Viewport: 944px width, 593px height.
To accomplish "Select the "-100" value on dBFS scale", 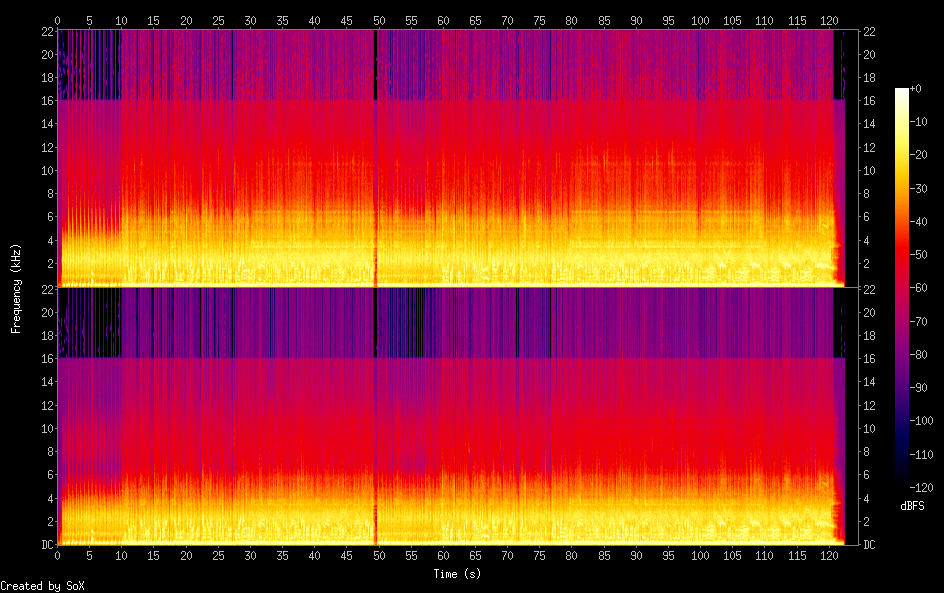I will tap(922, 421).
